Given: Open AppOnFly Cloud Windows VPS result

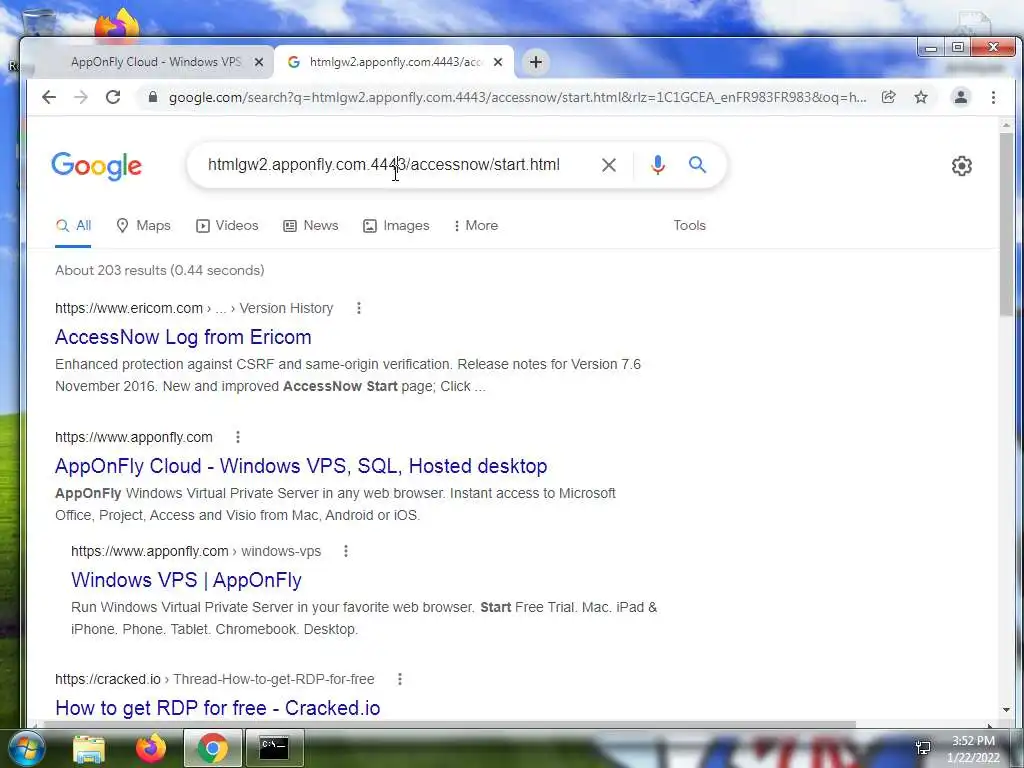Looking at the screenshot, I should click(301, 466).
